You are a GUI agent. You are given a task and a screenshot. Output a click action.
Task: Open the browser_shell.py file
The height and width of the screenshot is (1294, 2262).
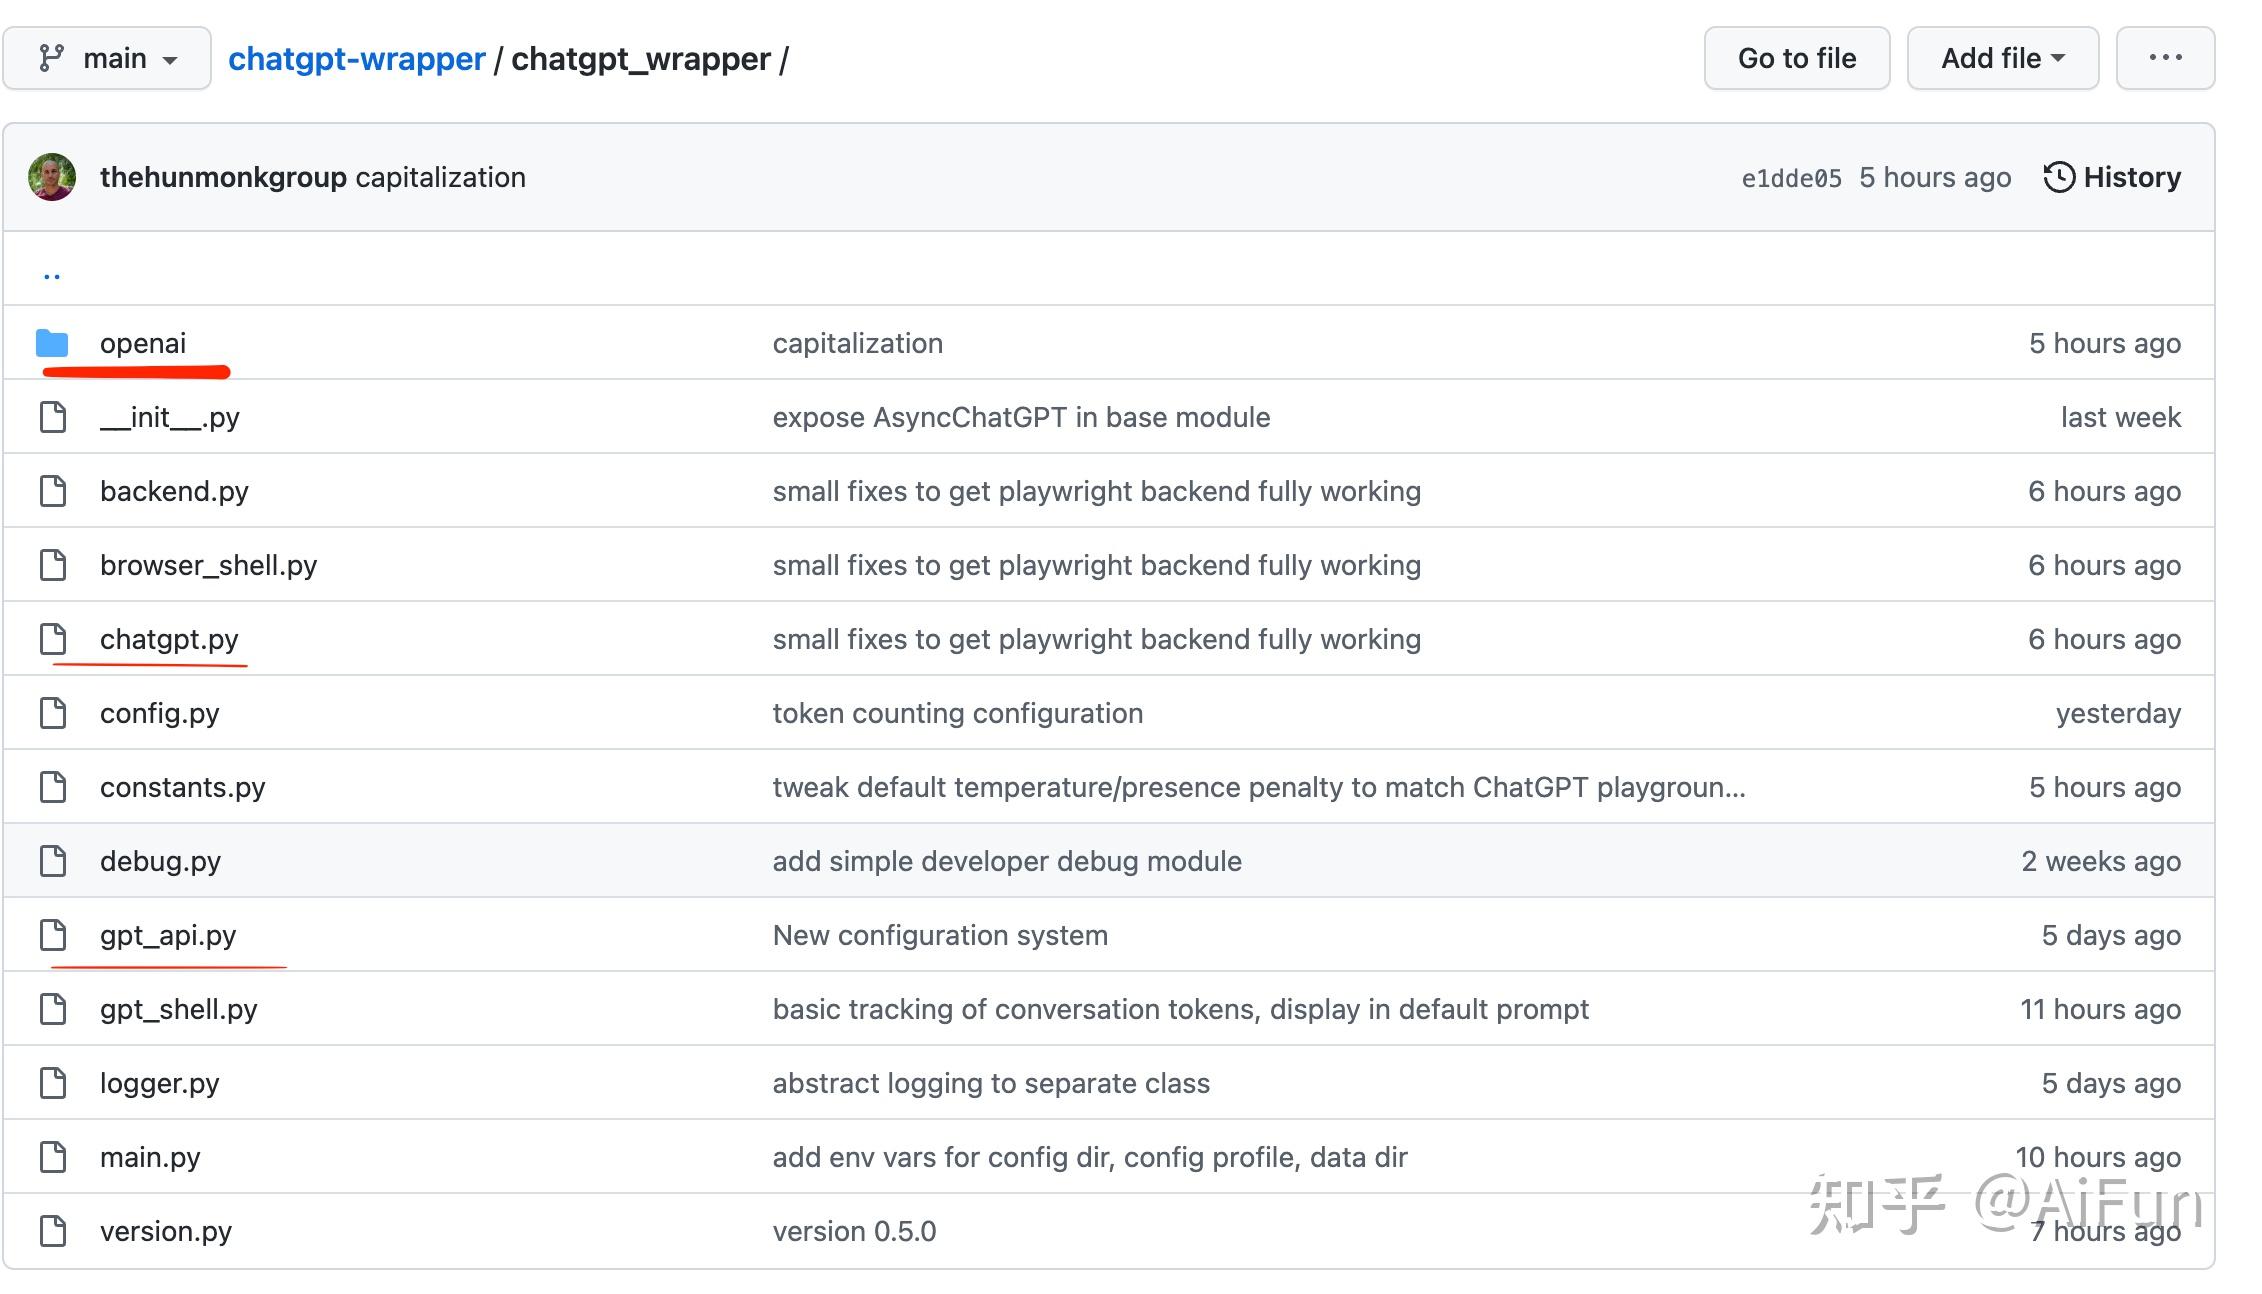[208, 565]
